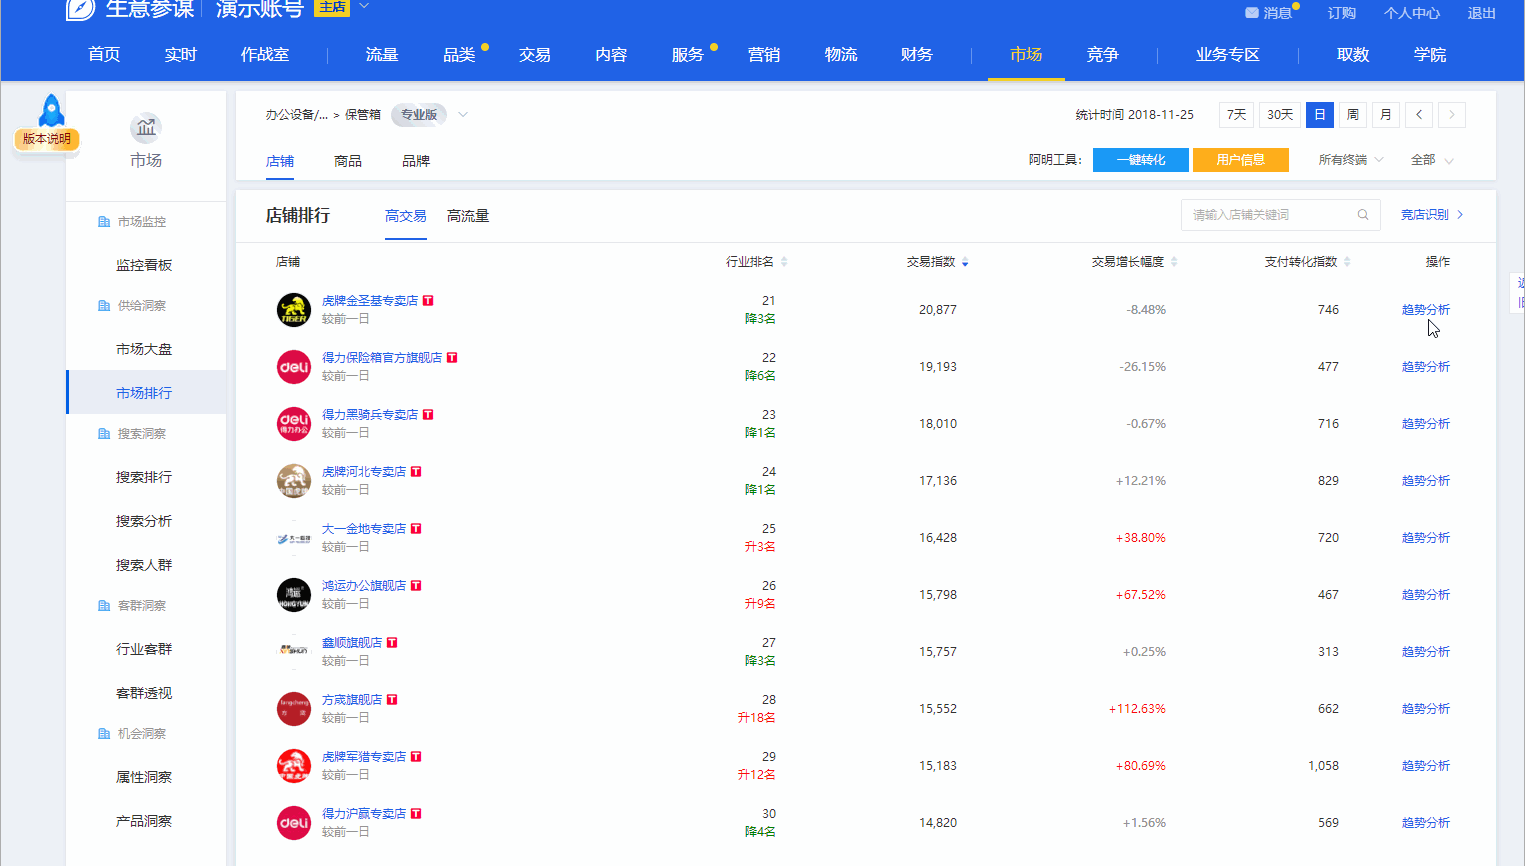Select the 30天 time range
The image size is (1525, 866).
click(x=1280, y=115)
